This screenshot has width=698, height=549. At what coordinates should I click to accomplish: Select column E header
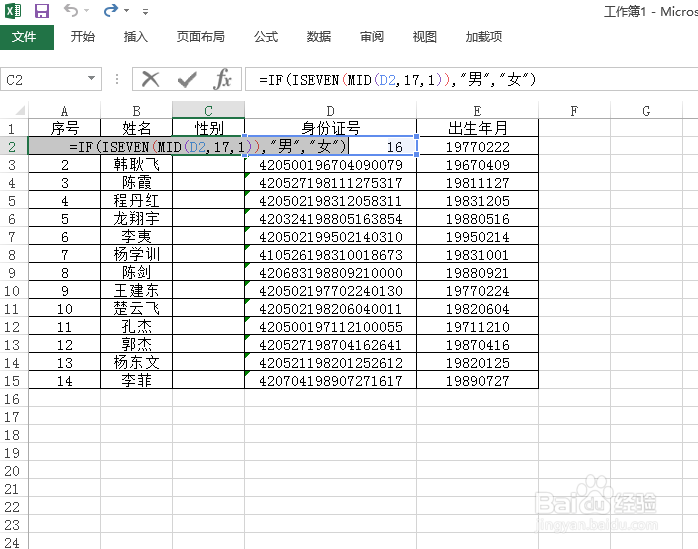(477, 110)
